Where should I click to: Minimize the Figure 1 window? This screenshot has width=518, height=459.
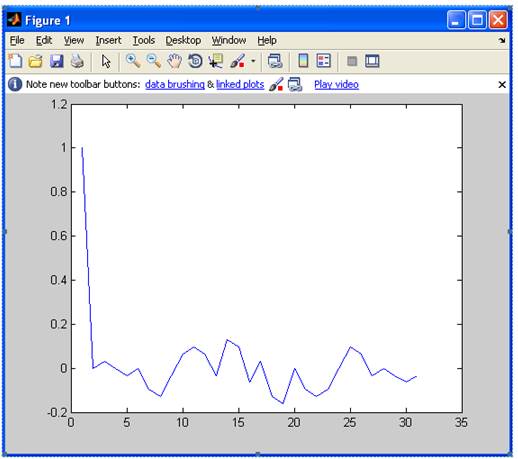pyautogui.click(x=456, y=20)
